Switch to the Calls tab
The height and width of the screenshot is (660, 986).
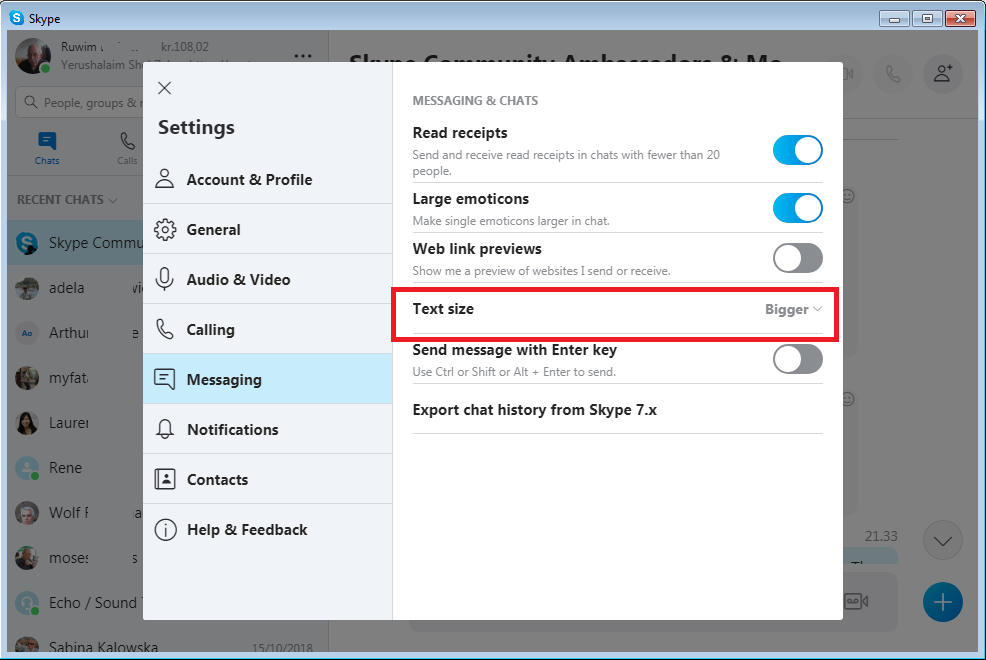pyautogui.click(x=127, y=148)
